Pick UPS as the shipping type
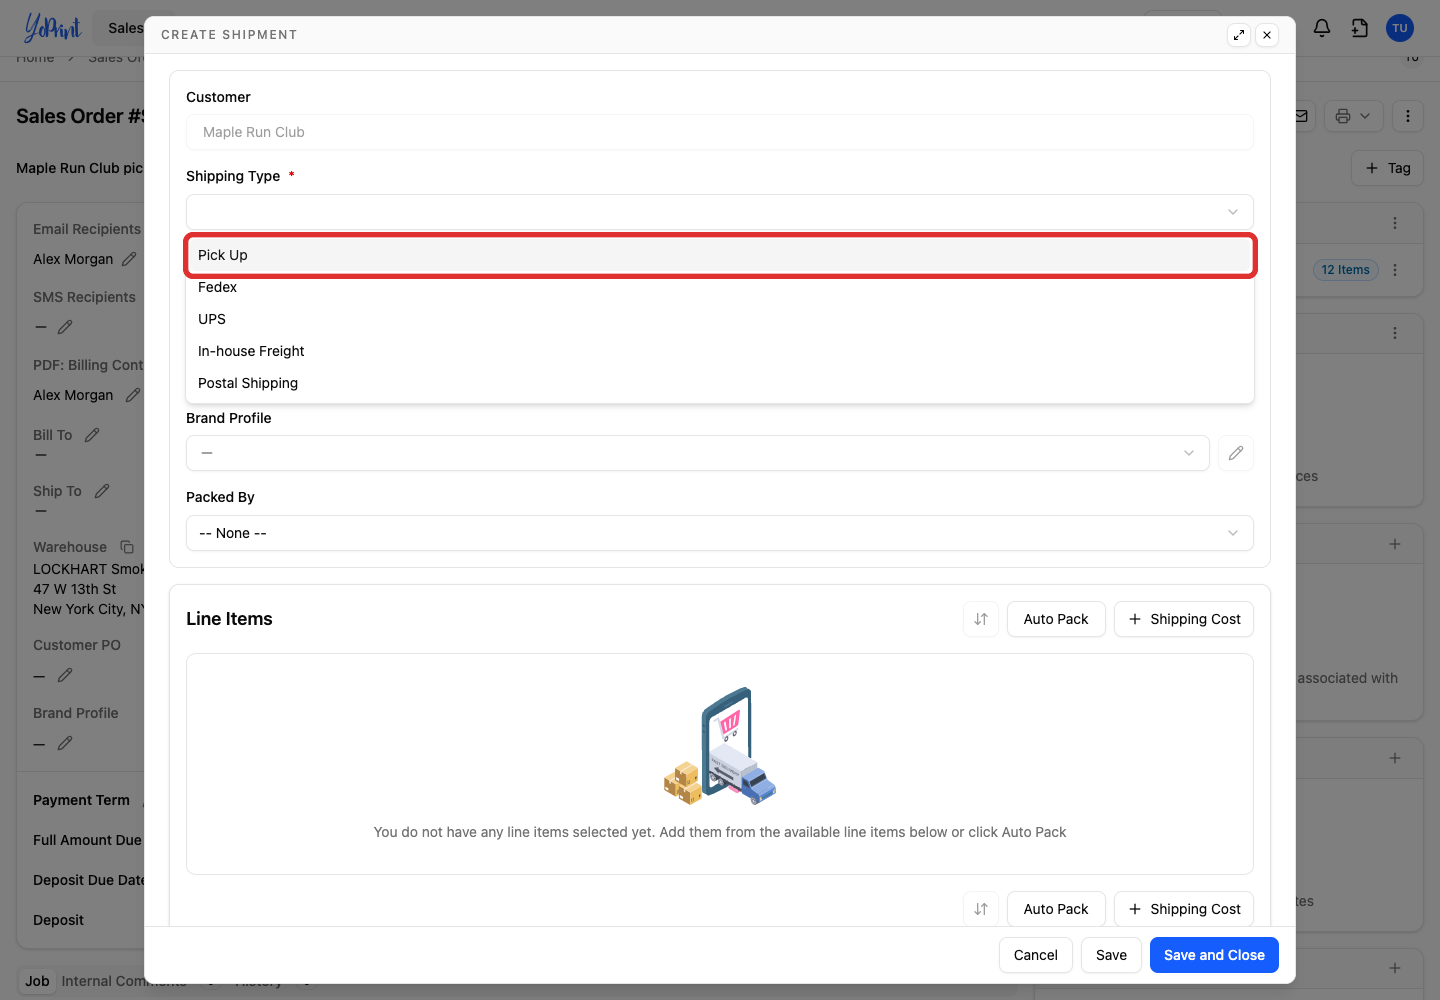This screenshot has width=1440, height=1000. tap(720, 319)
